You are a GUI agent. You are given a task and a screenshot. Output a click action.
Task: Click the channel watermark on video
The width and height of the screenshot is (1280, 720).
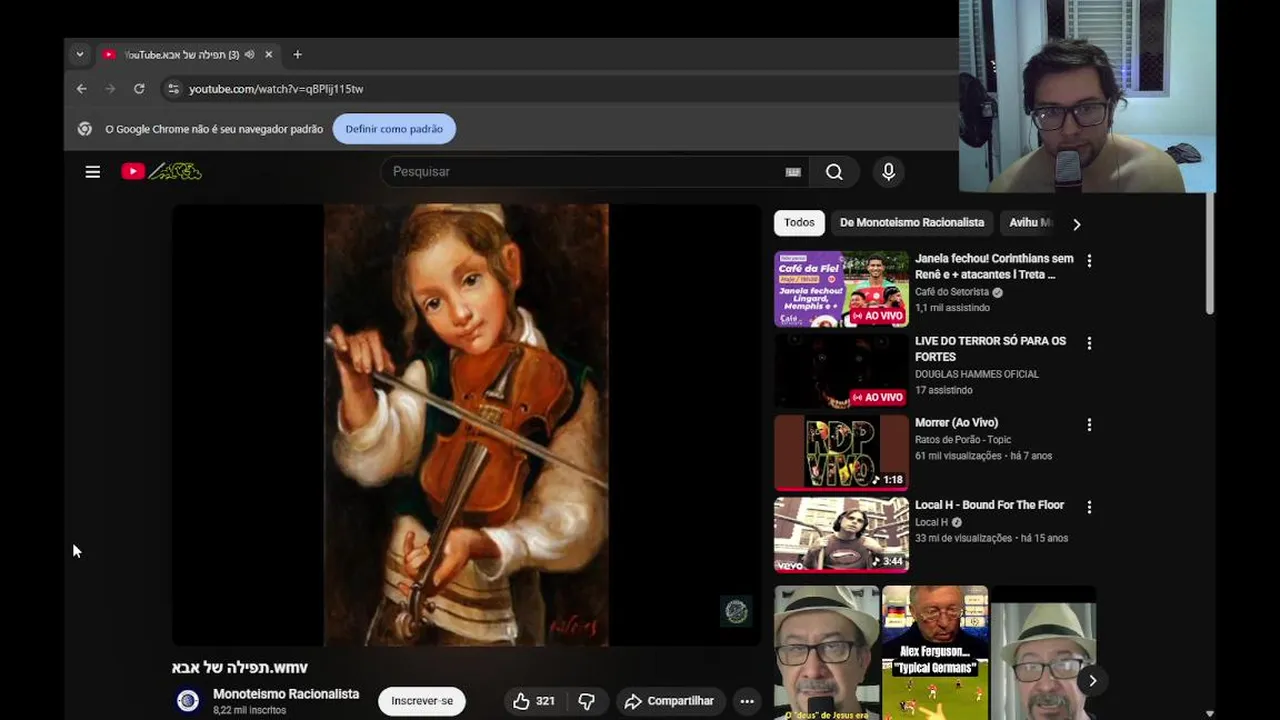[x=736, y=611]
